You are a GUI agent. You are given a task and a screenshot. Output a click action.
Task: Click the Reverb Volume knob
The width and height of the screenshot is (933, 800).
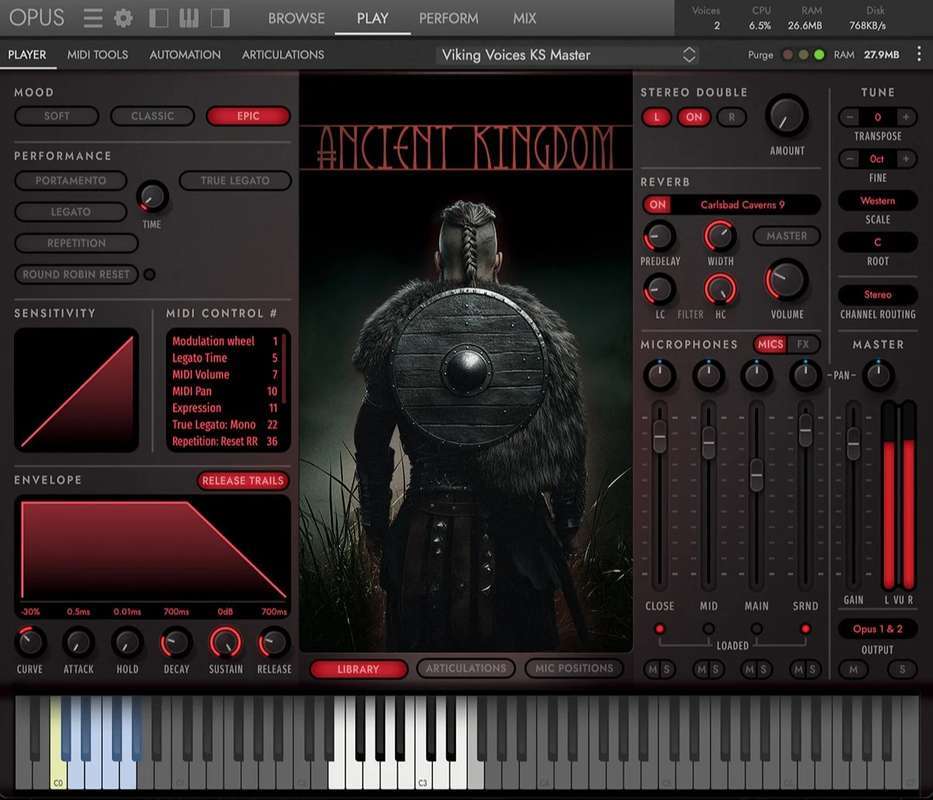pyautogui.click(x=786, y=281)
